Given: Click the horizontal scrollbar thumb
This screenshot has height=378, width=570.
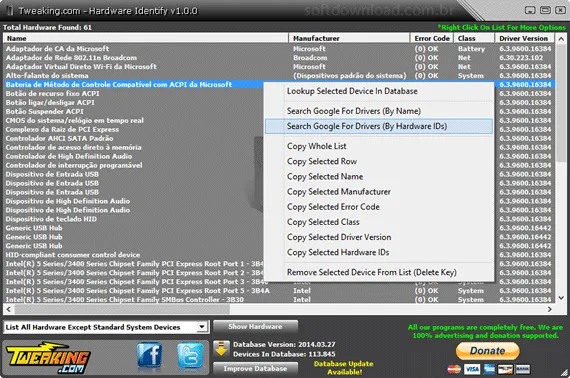Looking at the screenshot, I should 122,309.
